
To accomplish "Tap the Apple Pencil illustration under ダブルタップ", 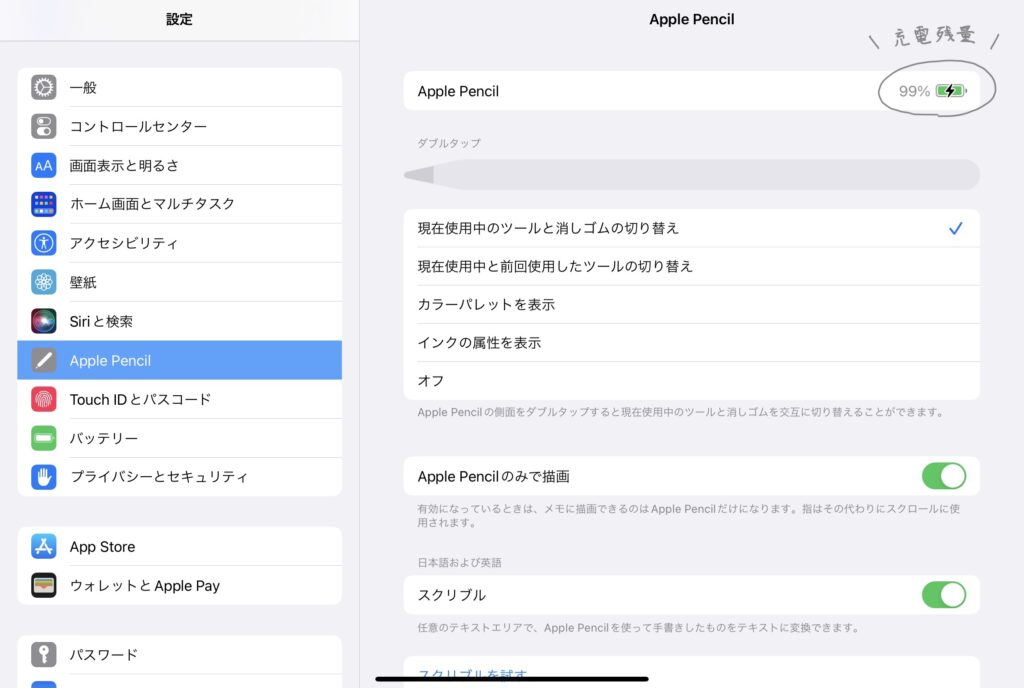I will pyautogui.click(x=692, y=175).
